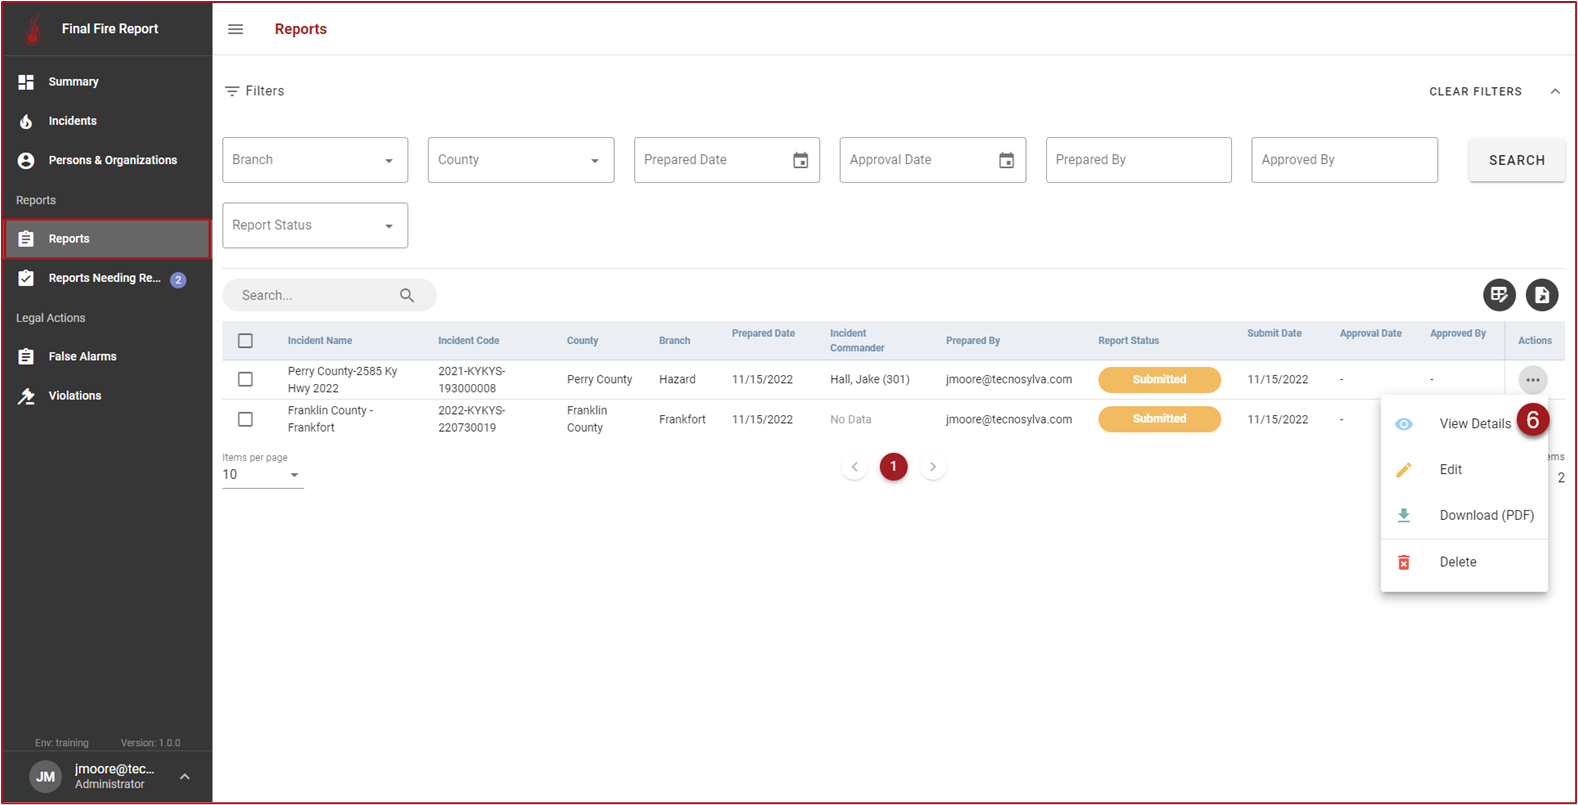Click the search magnifier icon

point(407,295)
